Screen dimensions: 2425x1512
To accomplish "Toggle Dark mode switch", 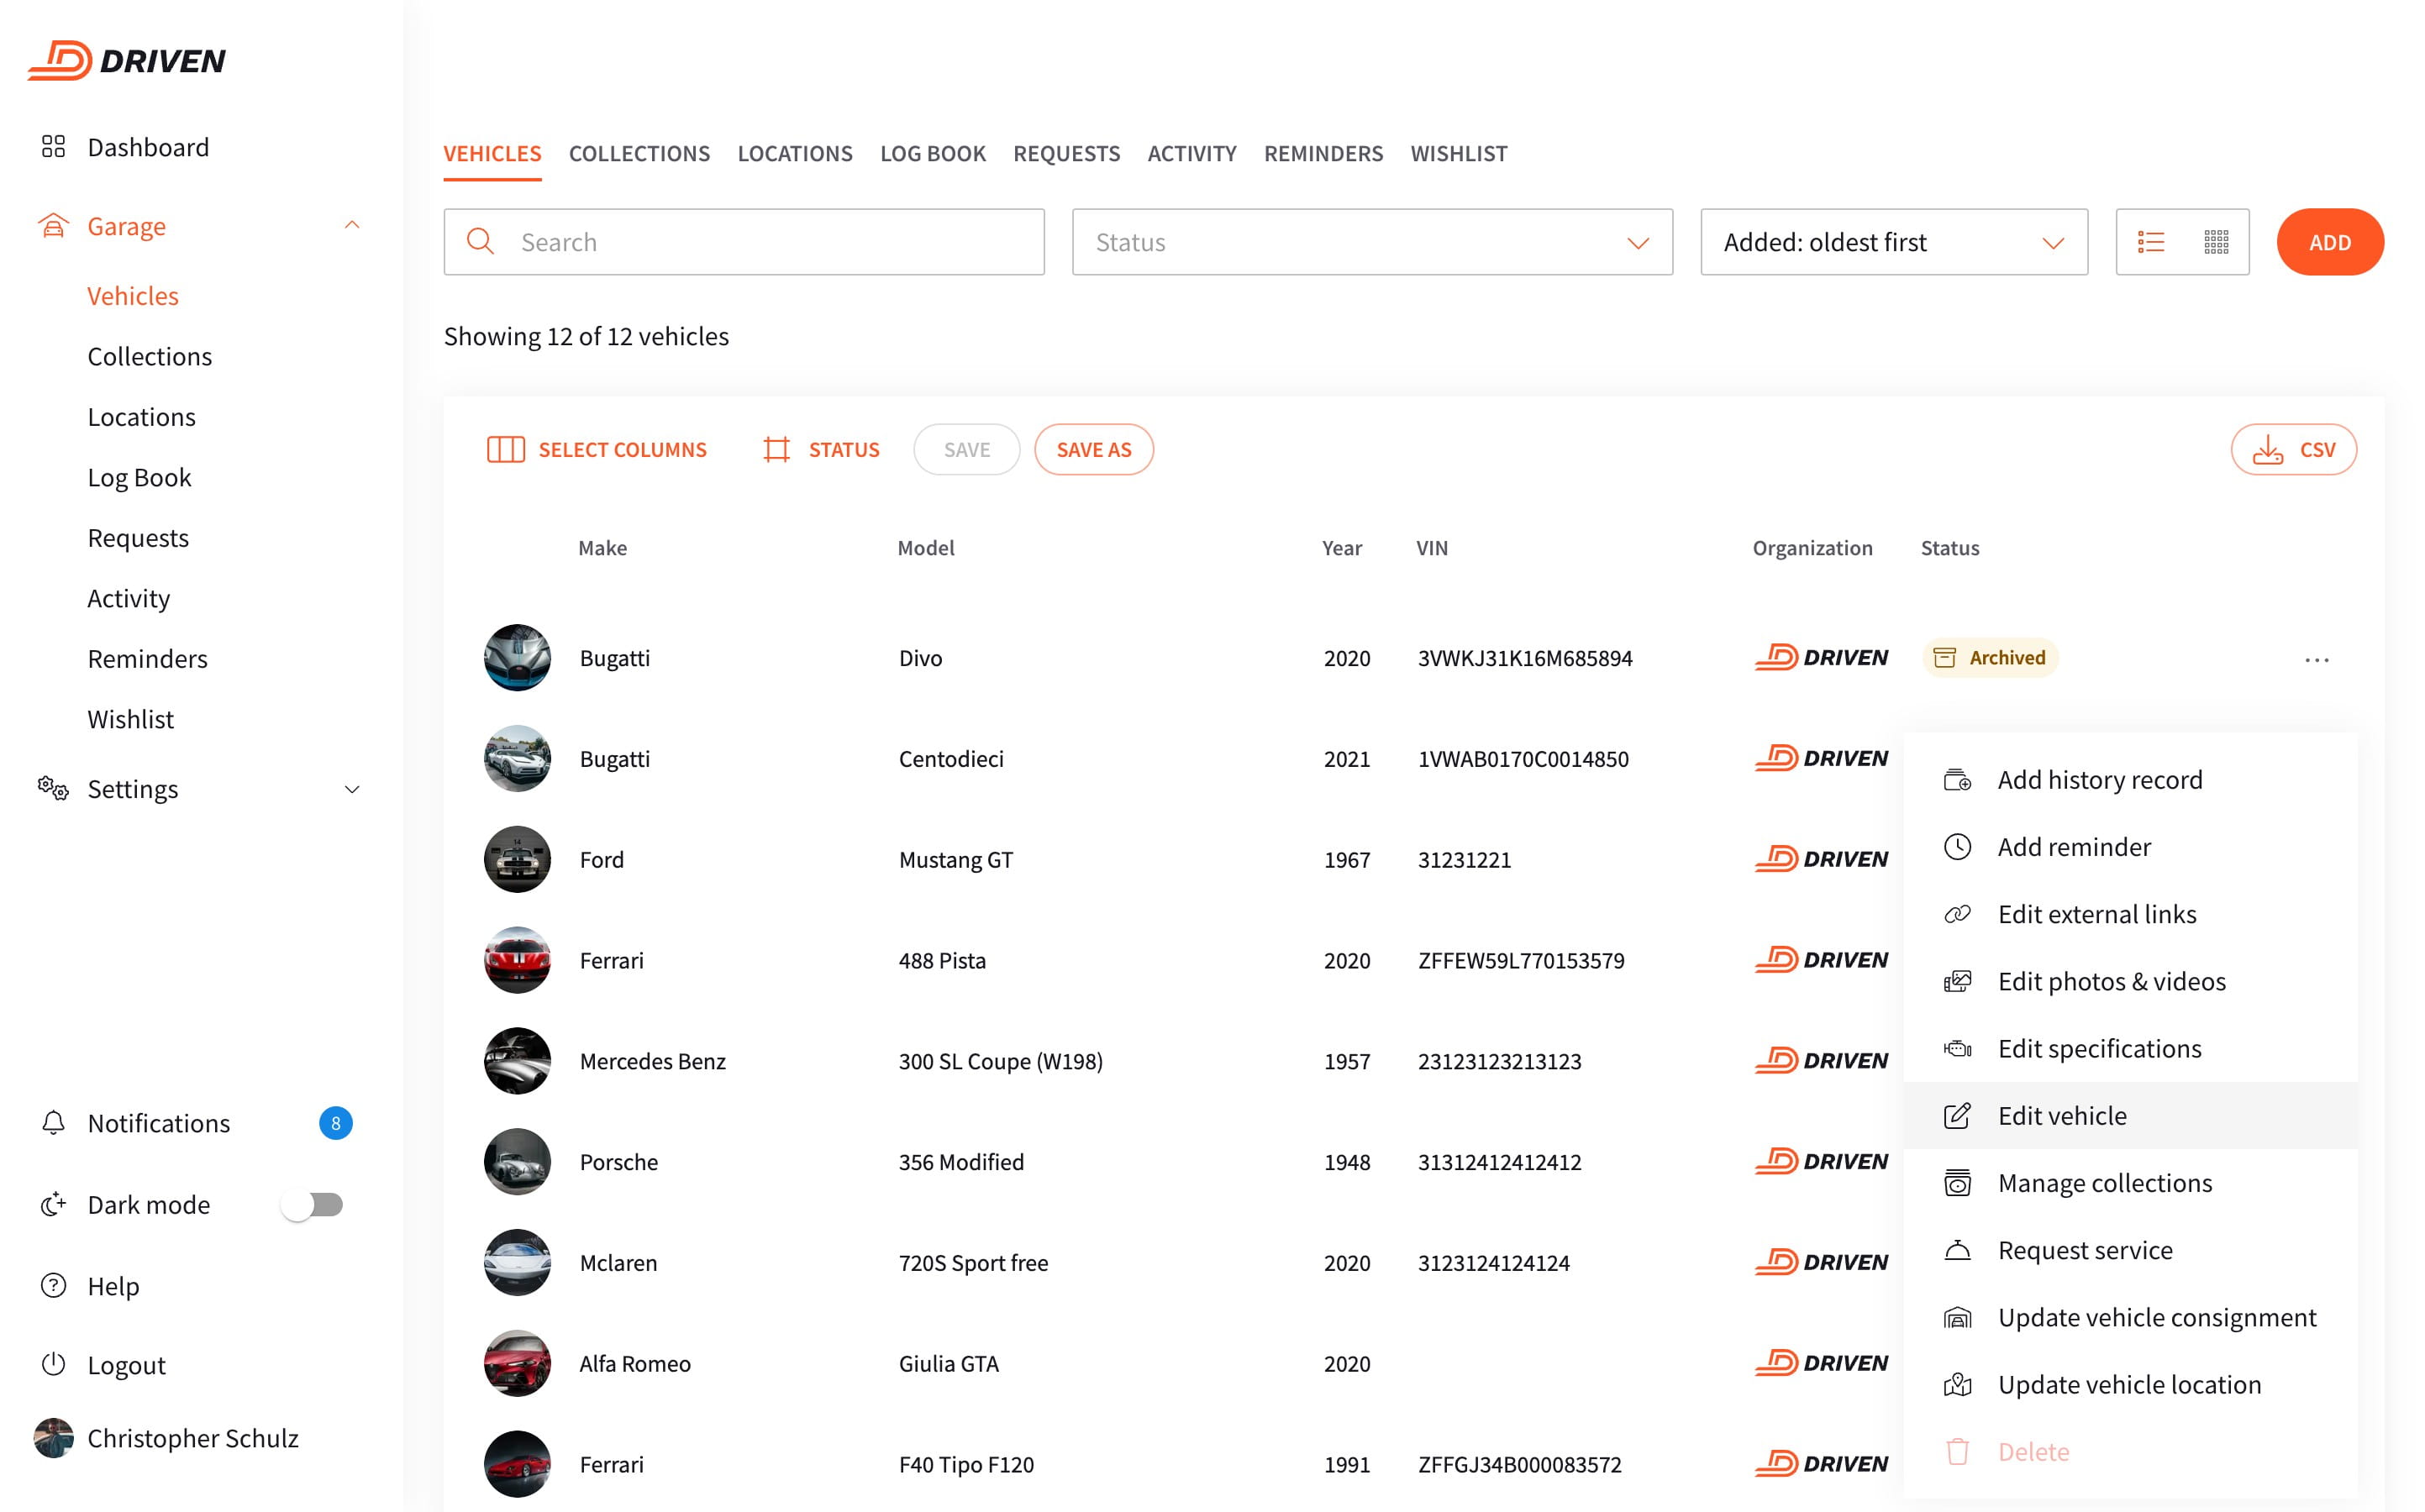I will coord(312,1204).
